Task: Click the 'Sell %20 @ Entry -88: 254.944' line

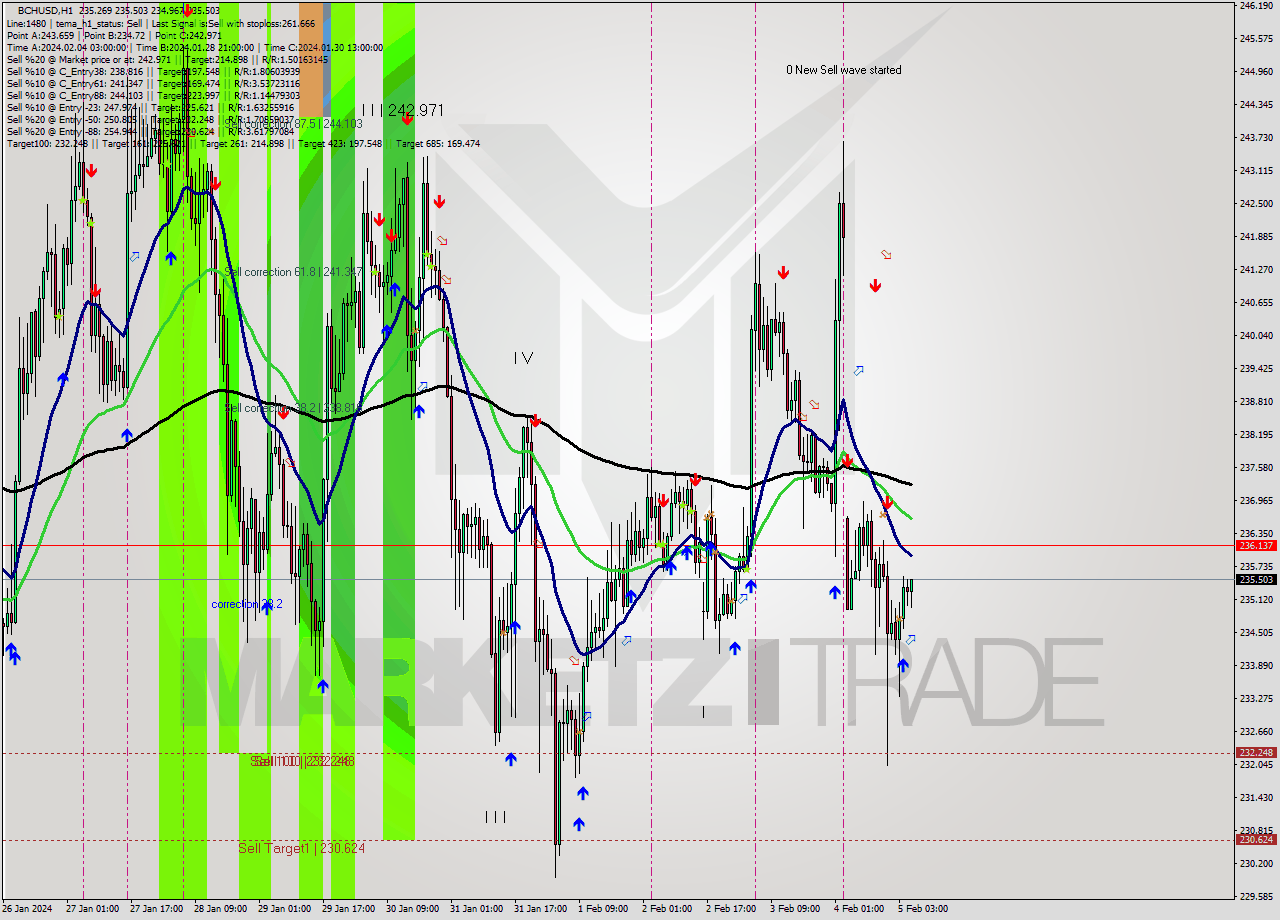Action: (151, 131)
